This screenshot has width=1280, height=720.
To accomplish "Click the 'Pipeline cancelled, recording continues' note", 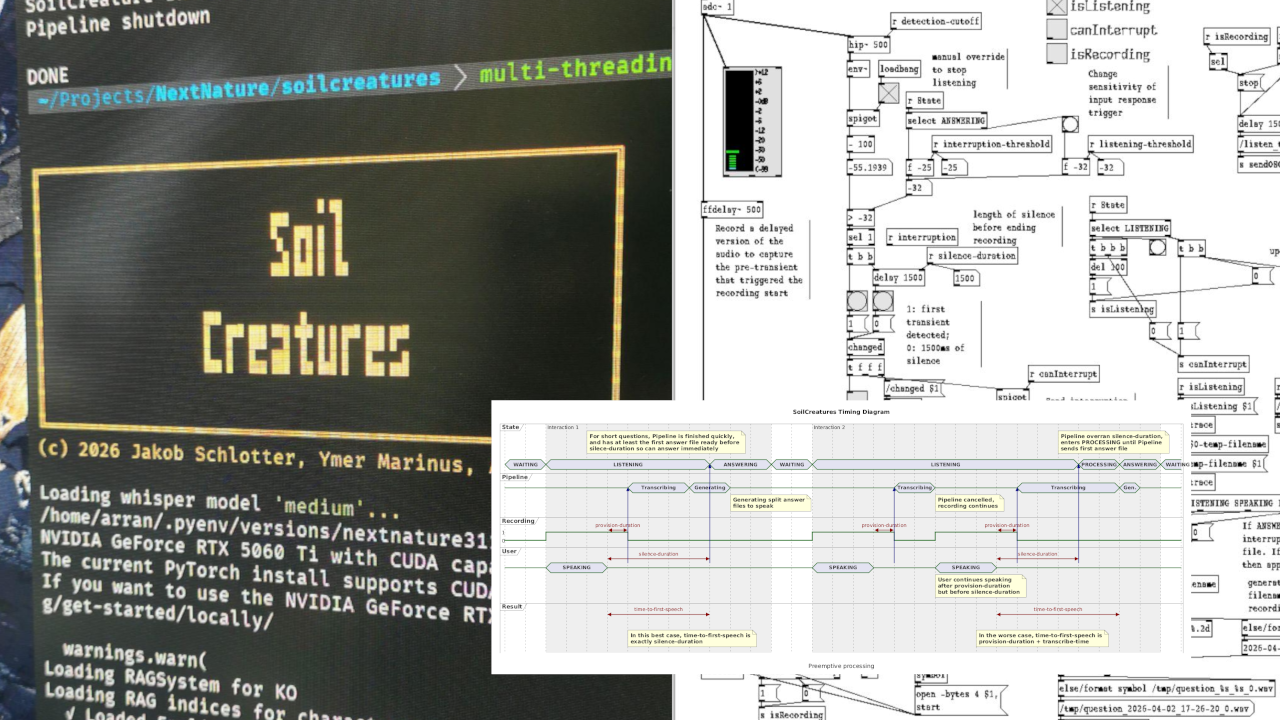I will [x=970, y=503].
